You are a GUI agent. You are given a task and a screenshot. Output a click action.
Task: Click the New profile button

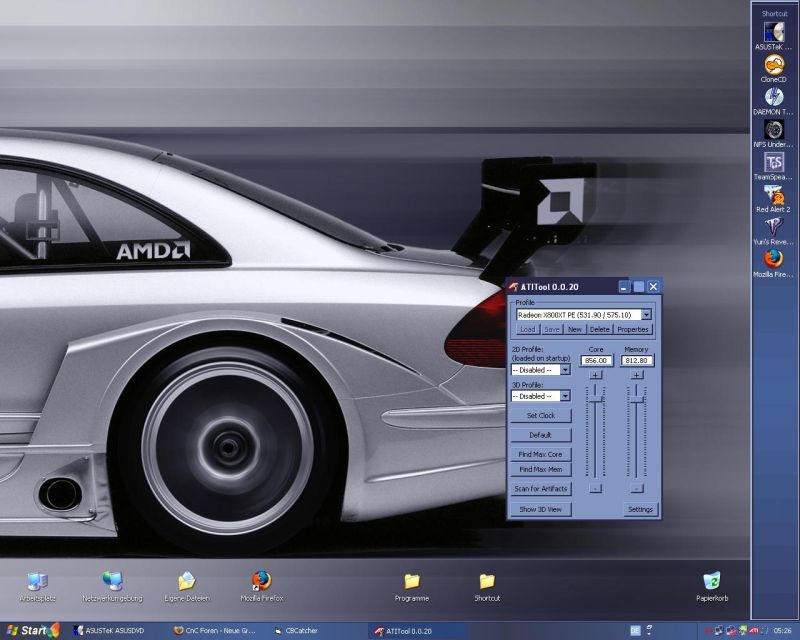(574, 329)
